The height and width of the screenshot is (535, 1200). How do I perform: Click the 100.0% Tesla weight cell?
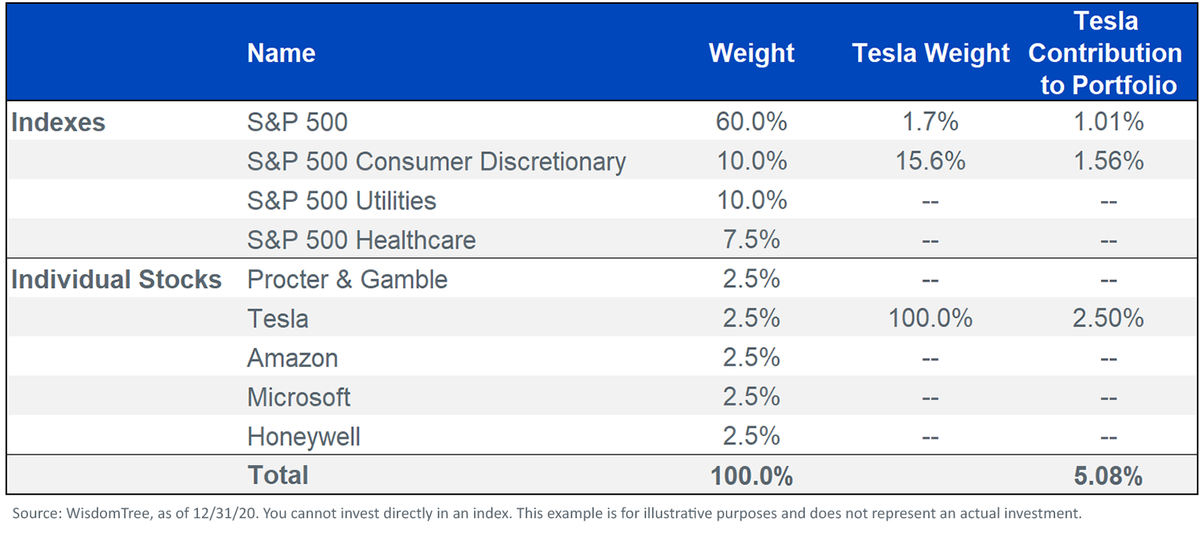931,318
